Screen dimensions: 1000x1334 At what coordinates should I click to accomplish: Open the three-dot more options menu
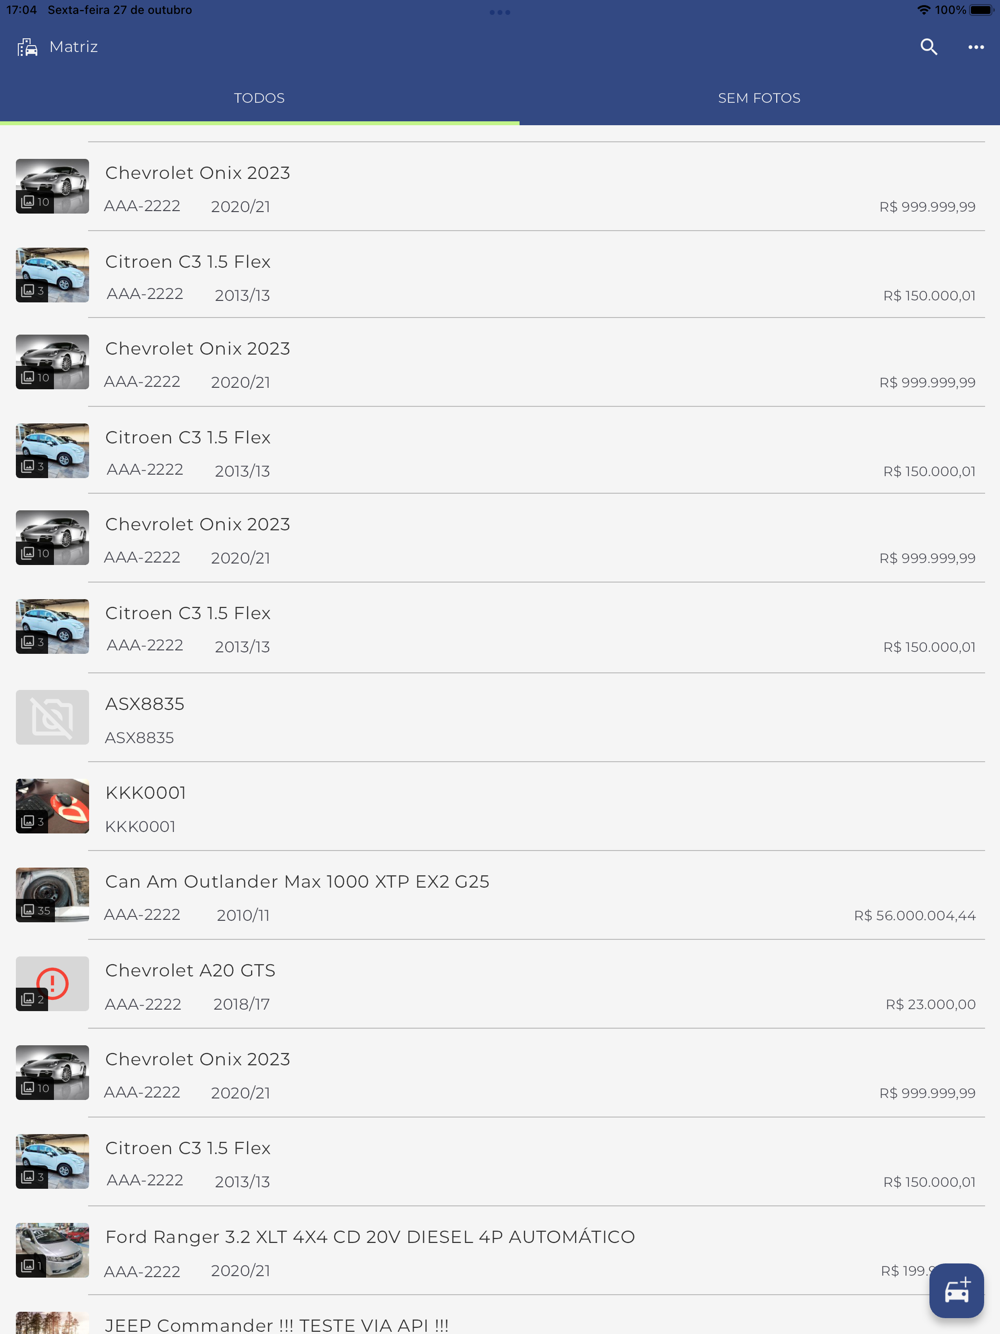pyautogui.click(x=976, y=47)
